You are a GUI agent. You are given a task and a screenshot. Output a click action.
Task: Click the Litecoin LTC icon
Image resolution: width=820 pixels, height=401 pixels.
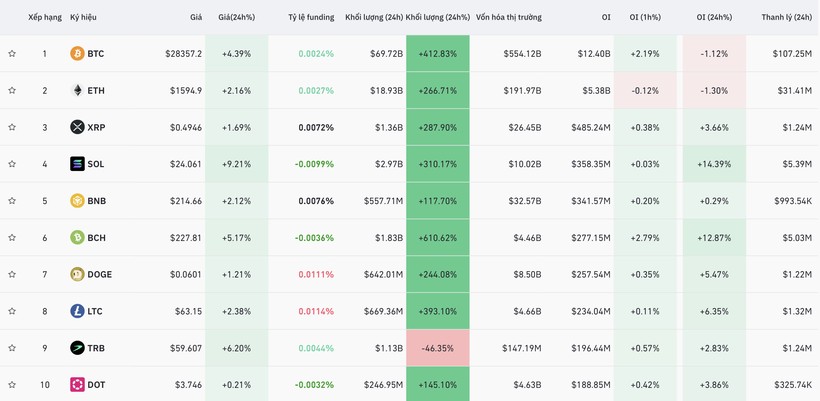[x=77, y=311]
